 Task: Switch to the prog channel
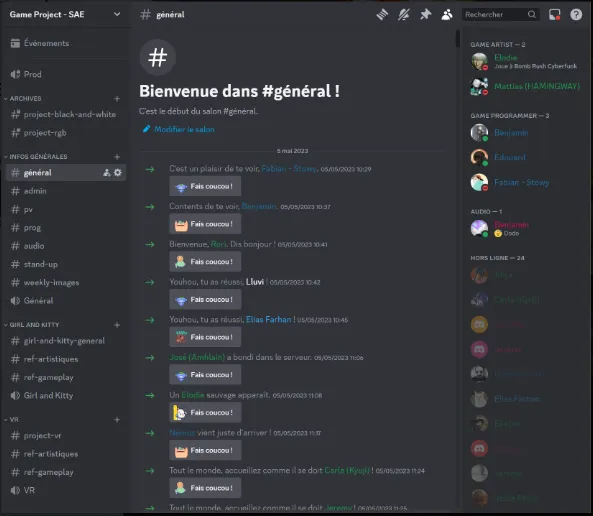[x=65, y=228]
